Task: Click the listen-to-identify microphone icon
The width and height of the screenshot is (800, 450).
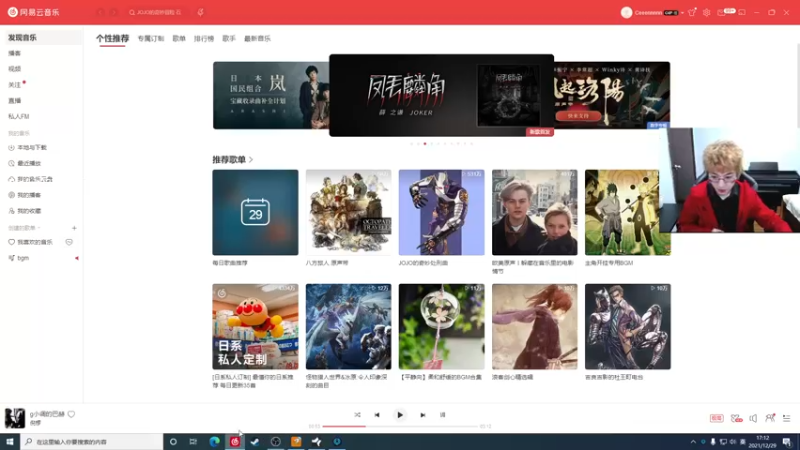Action: (x=201, y=12)
